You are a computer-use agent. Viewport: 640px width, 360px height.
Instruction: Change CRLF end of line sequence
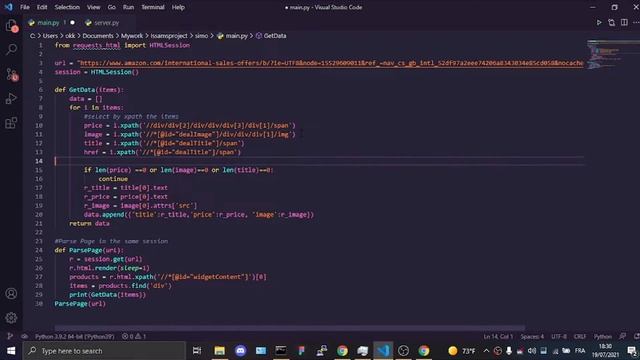pyautogui.click(x=580, y=336)
